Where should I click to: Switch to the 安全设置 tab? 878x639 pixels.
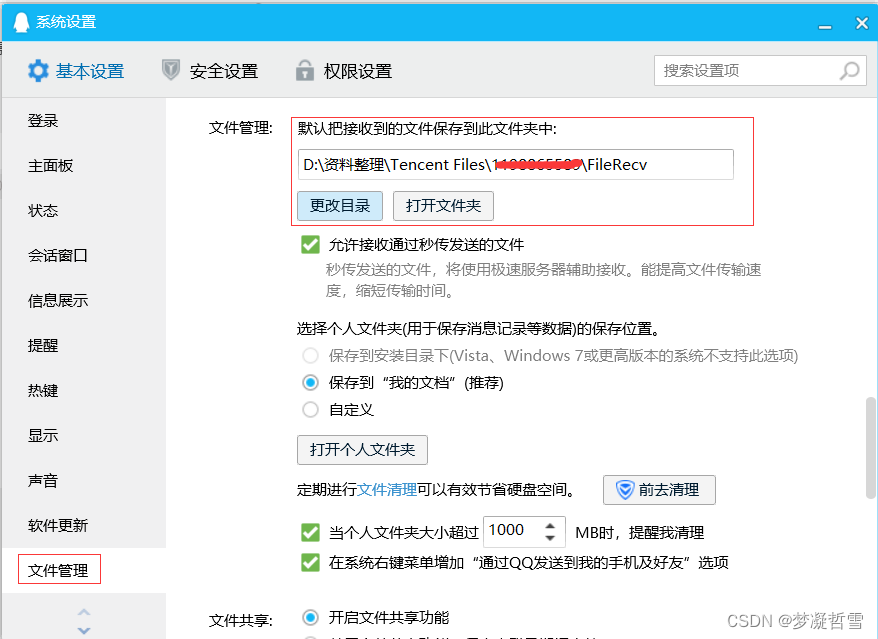tap(210, 71)
